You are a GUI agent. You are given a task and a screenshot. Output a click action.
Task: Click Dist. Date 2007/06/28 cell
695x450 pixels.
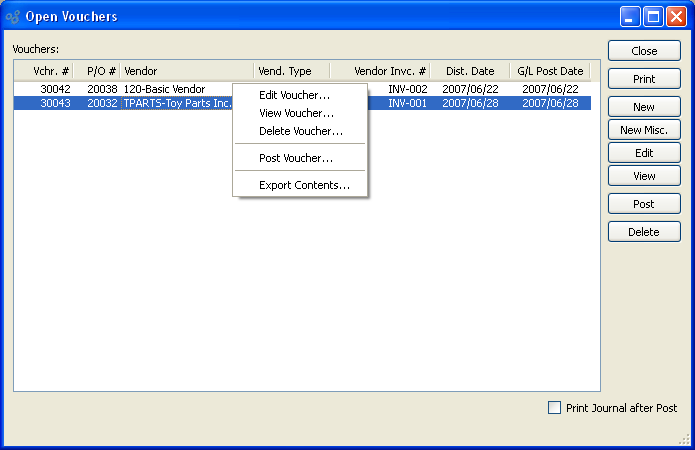[470, 103]
